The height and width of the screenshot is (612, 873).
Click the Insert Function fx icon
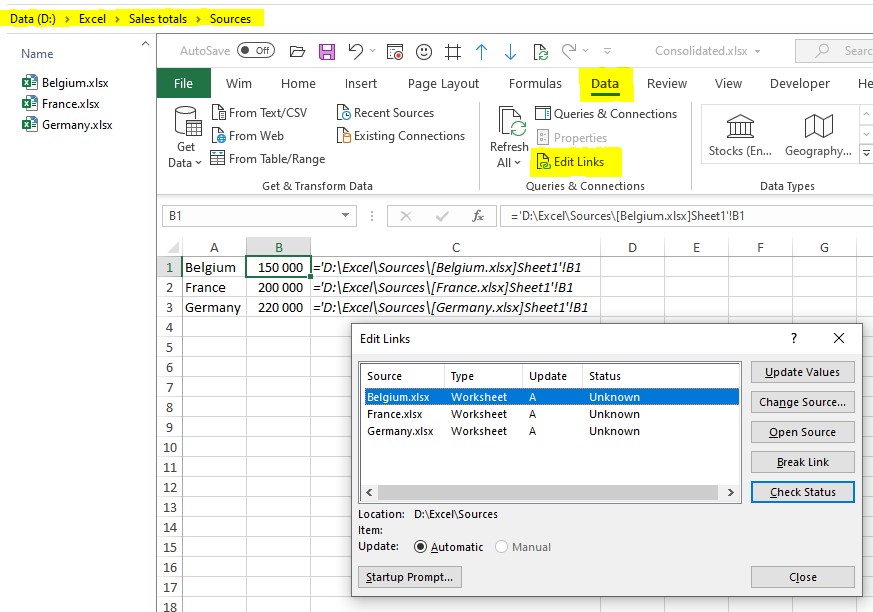tap(478, 216)
